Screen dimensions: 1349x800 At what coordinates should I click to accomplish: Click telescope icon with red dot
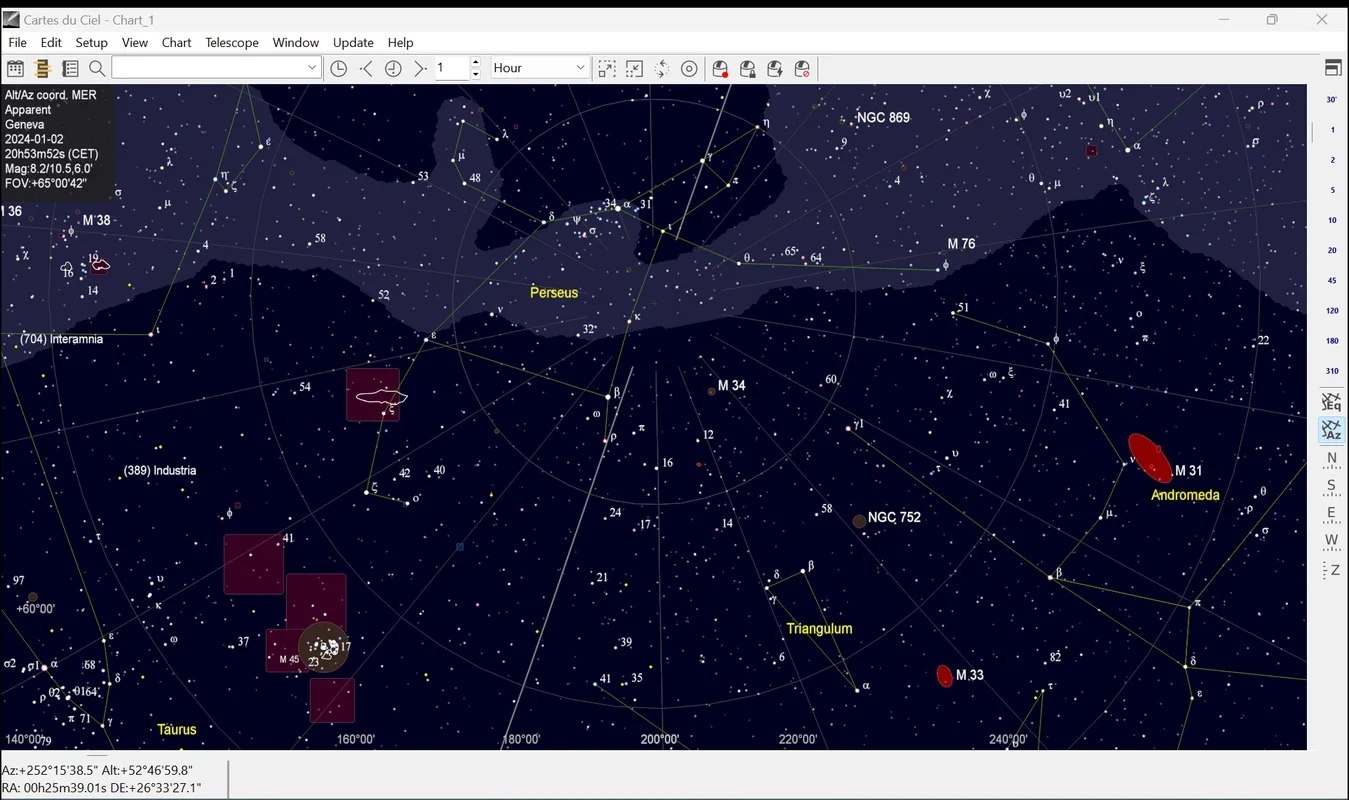[720, 68]
